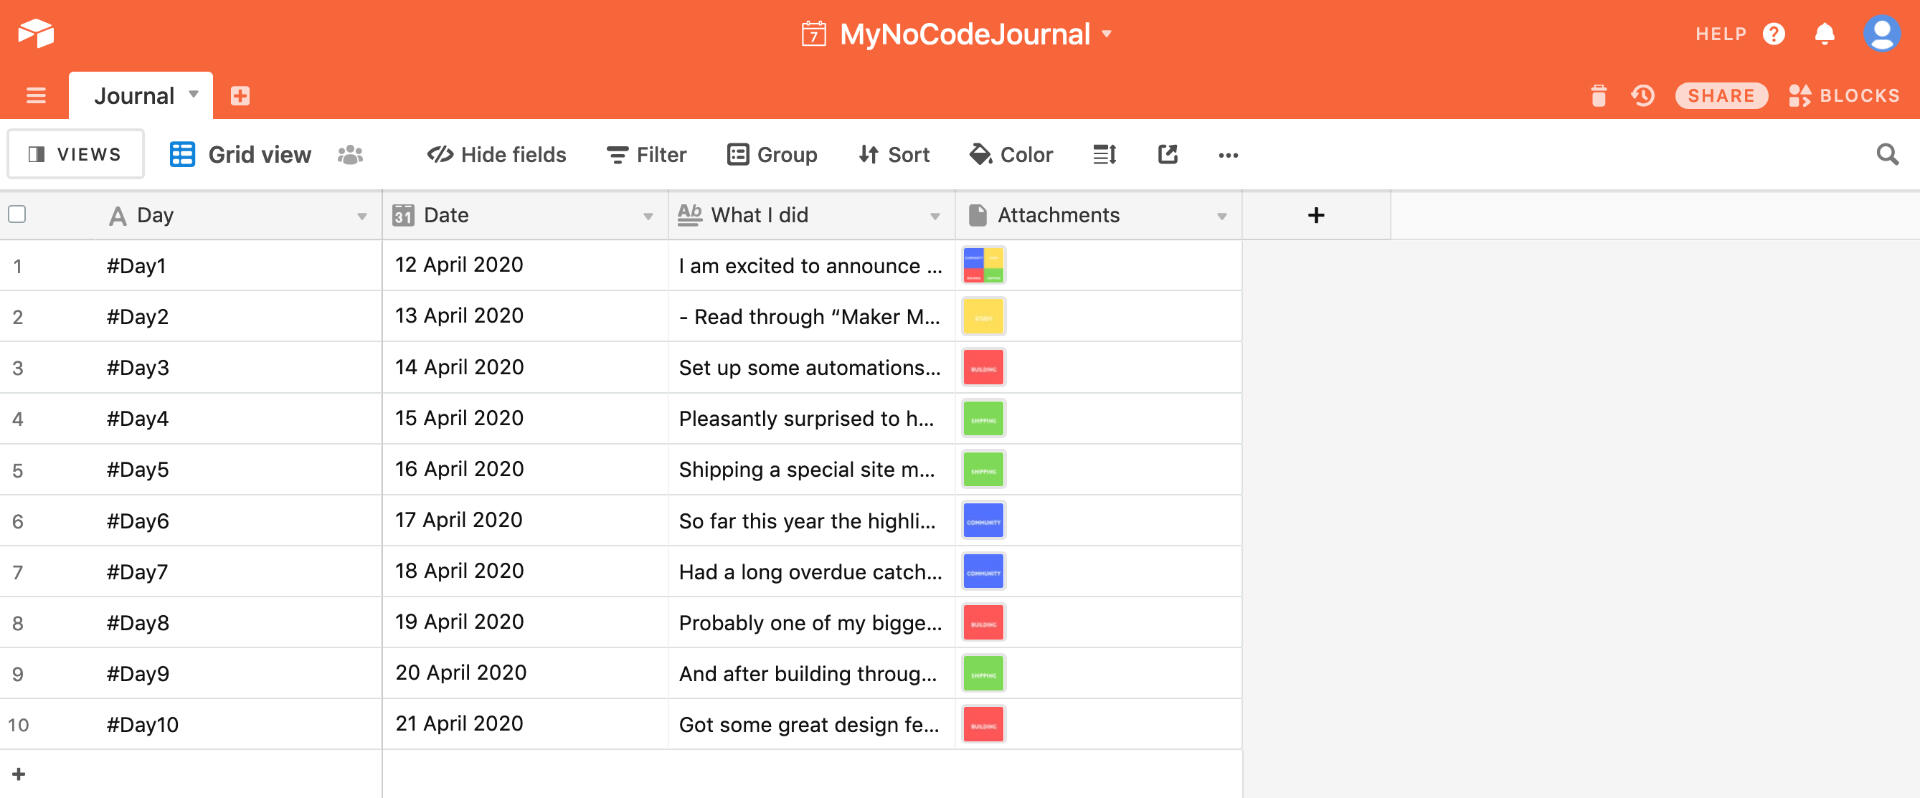Select the Journal table tab
Image resolution: width=1920 pixels, height=798 pixels.
(x=134, y=96)
